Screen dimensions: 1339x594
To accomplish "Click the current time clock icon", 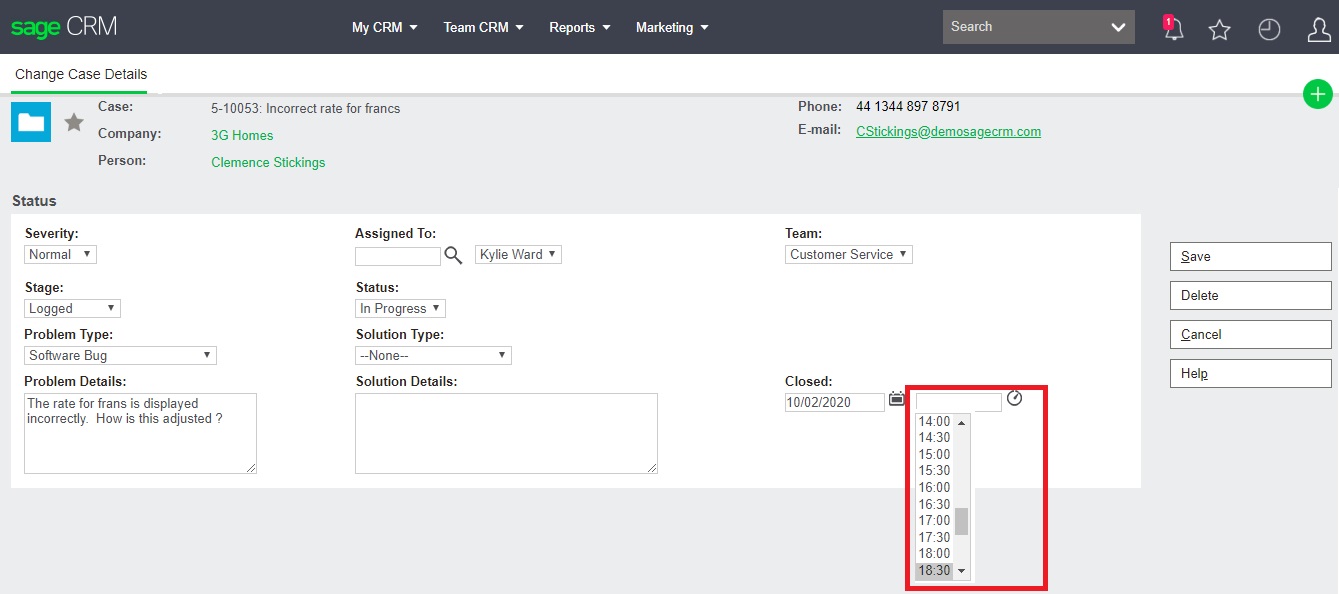I will coord(1014,398).
